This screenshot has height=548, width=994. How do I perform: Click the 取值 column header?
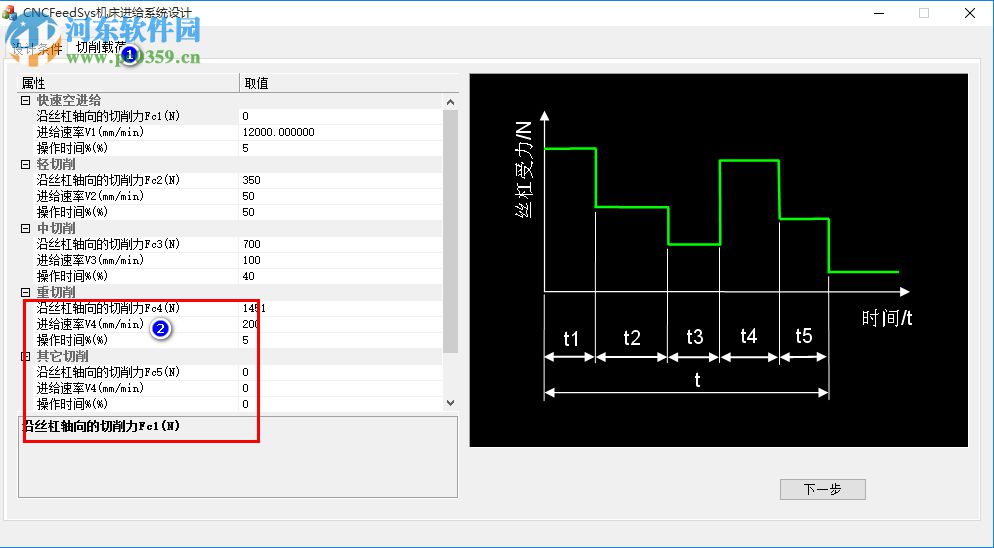point(349,83)
